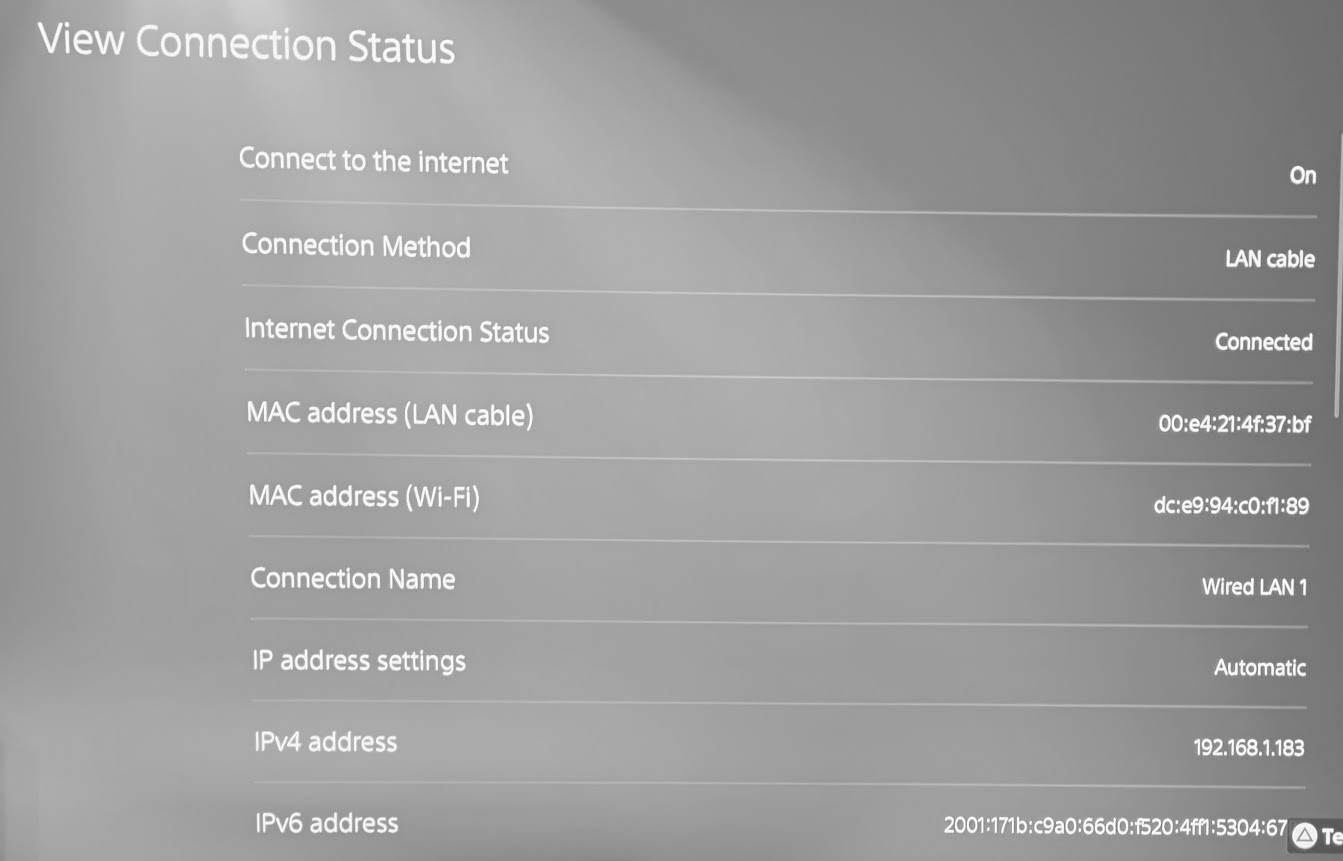
Task: Click the LAN MAC address 00:e4:21:4f:37:bf
Action: [x=1234, y=424]
